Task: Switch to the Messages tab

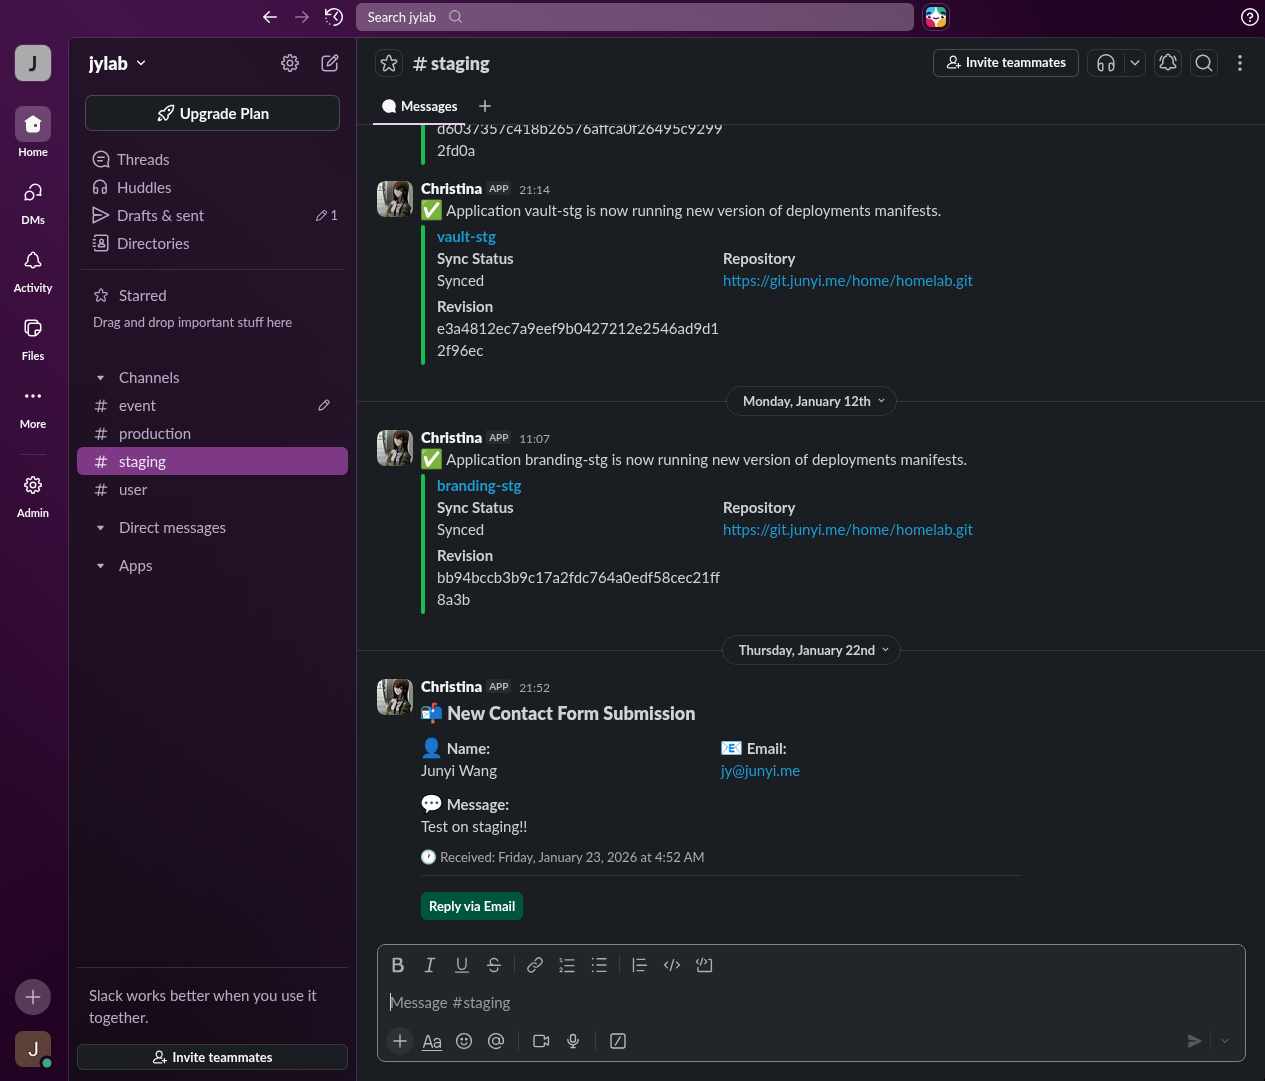Action: [x=420, y=106]
